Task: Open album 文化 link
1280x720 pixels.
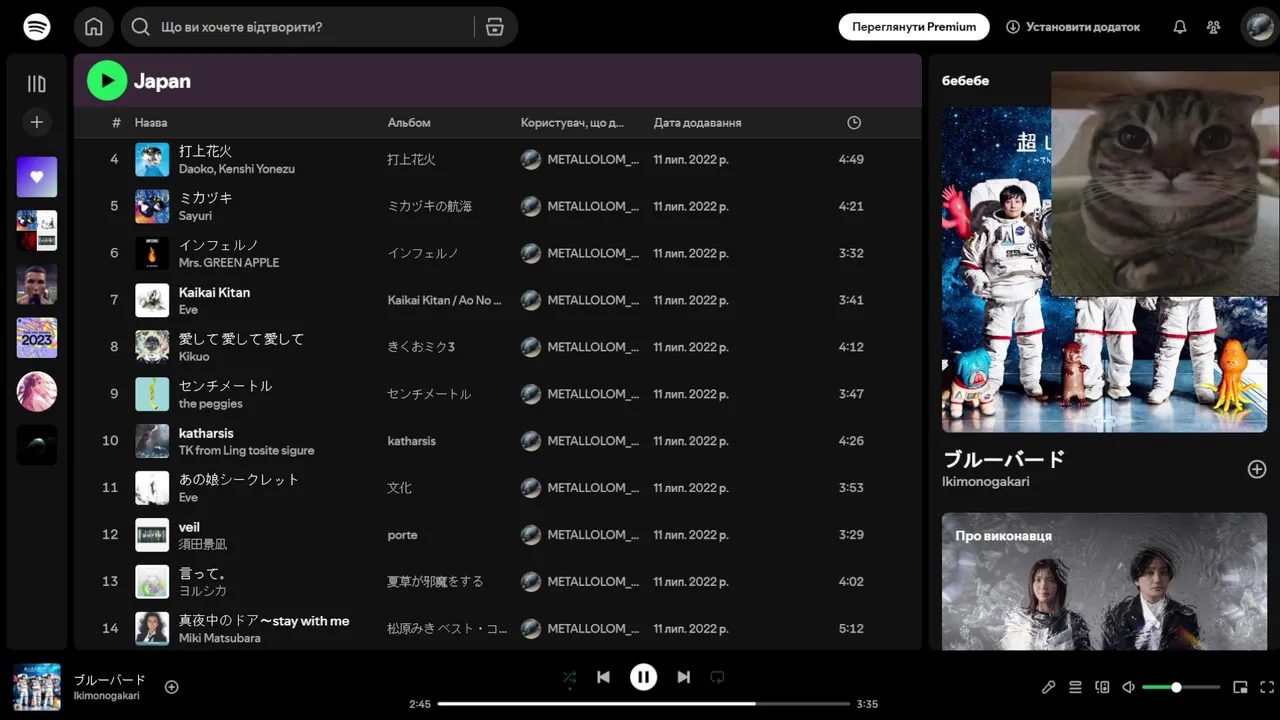Action: pyautogui.click(x=400, y=488)
